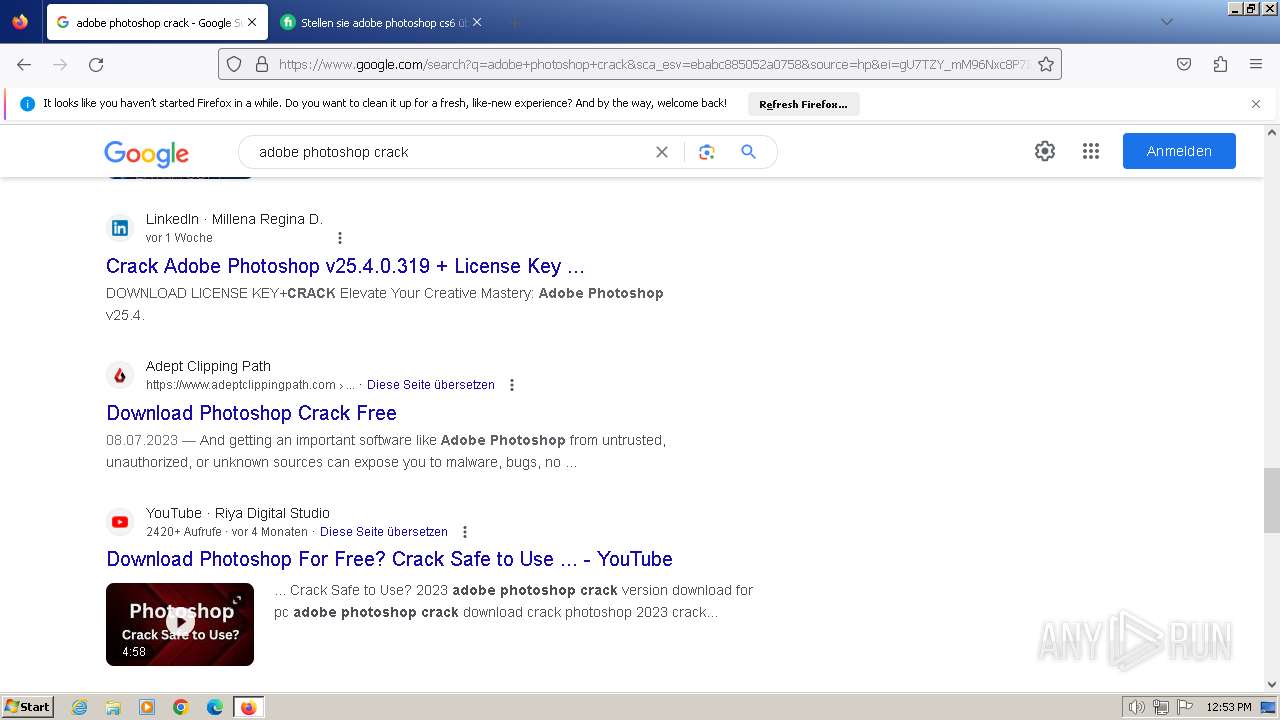Screen dimensions: 1280x720
Task: Submit search with the magnifier icon
Action: pos(748,152)
